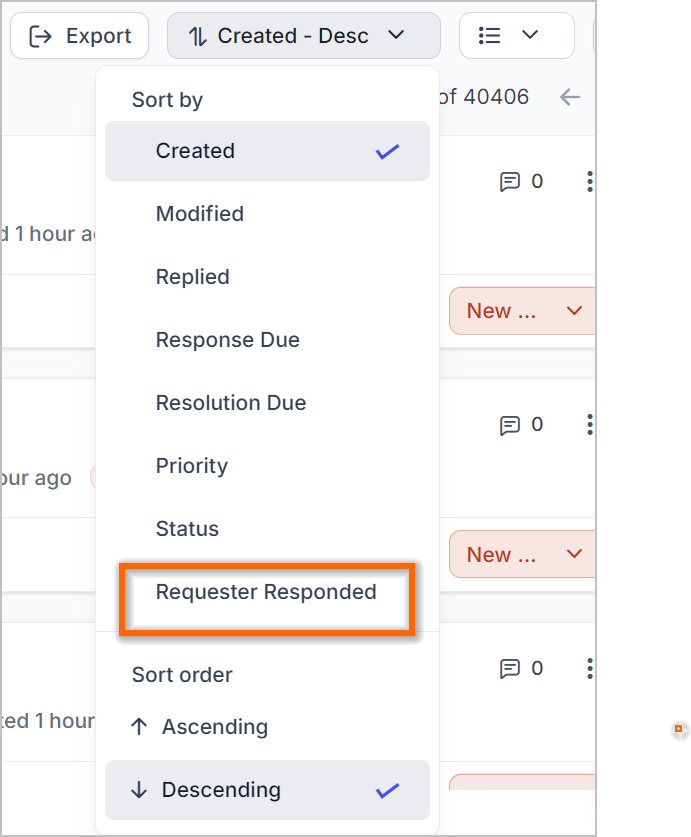Sort the list by Status
691x837 pixels.
coord(267,529)
